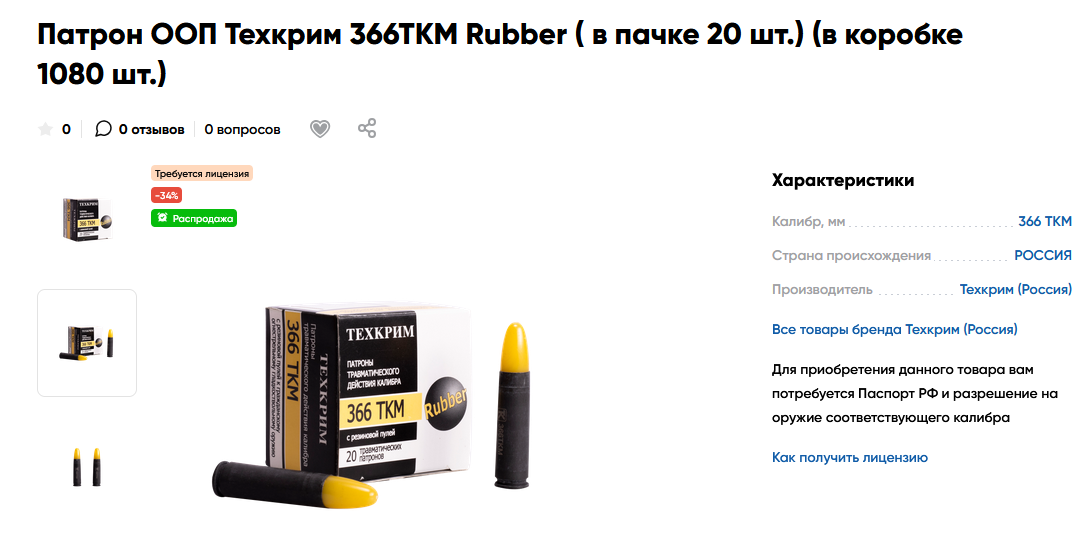Image resolution: width=1074 pixels, height=560 pixels.
Task: Select the box with bullets thumbnail
Action: [x=87, y=343]
